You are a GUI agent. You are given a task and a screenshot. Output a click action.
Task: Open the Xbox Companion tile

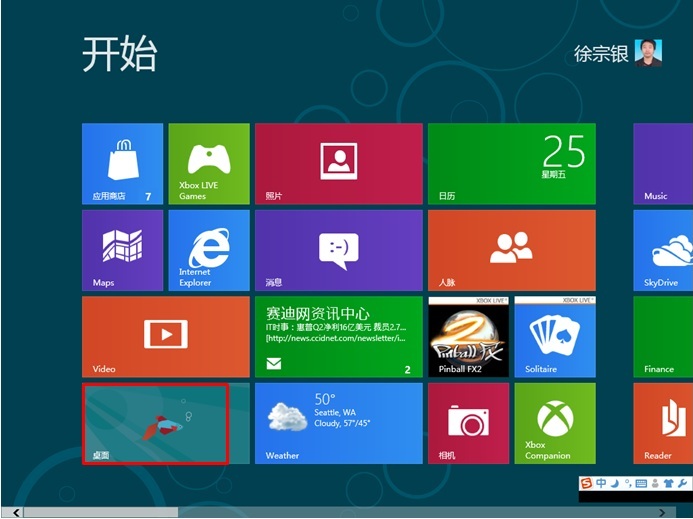pos(555,424)
